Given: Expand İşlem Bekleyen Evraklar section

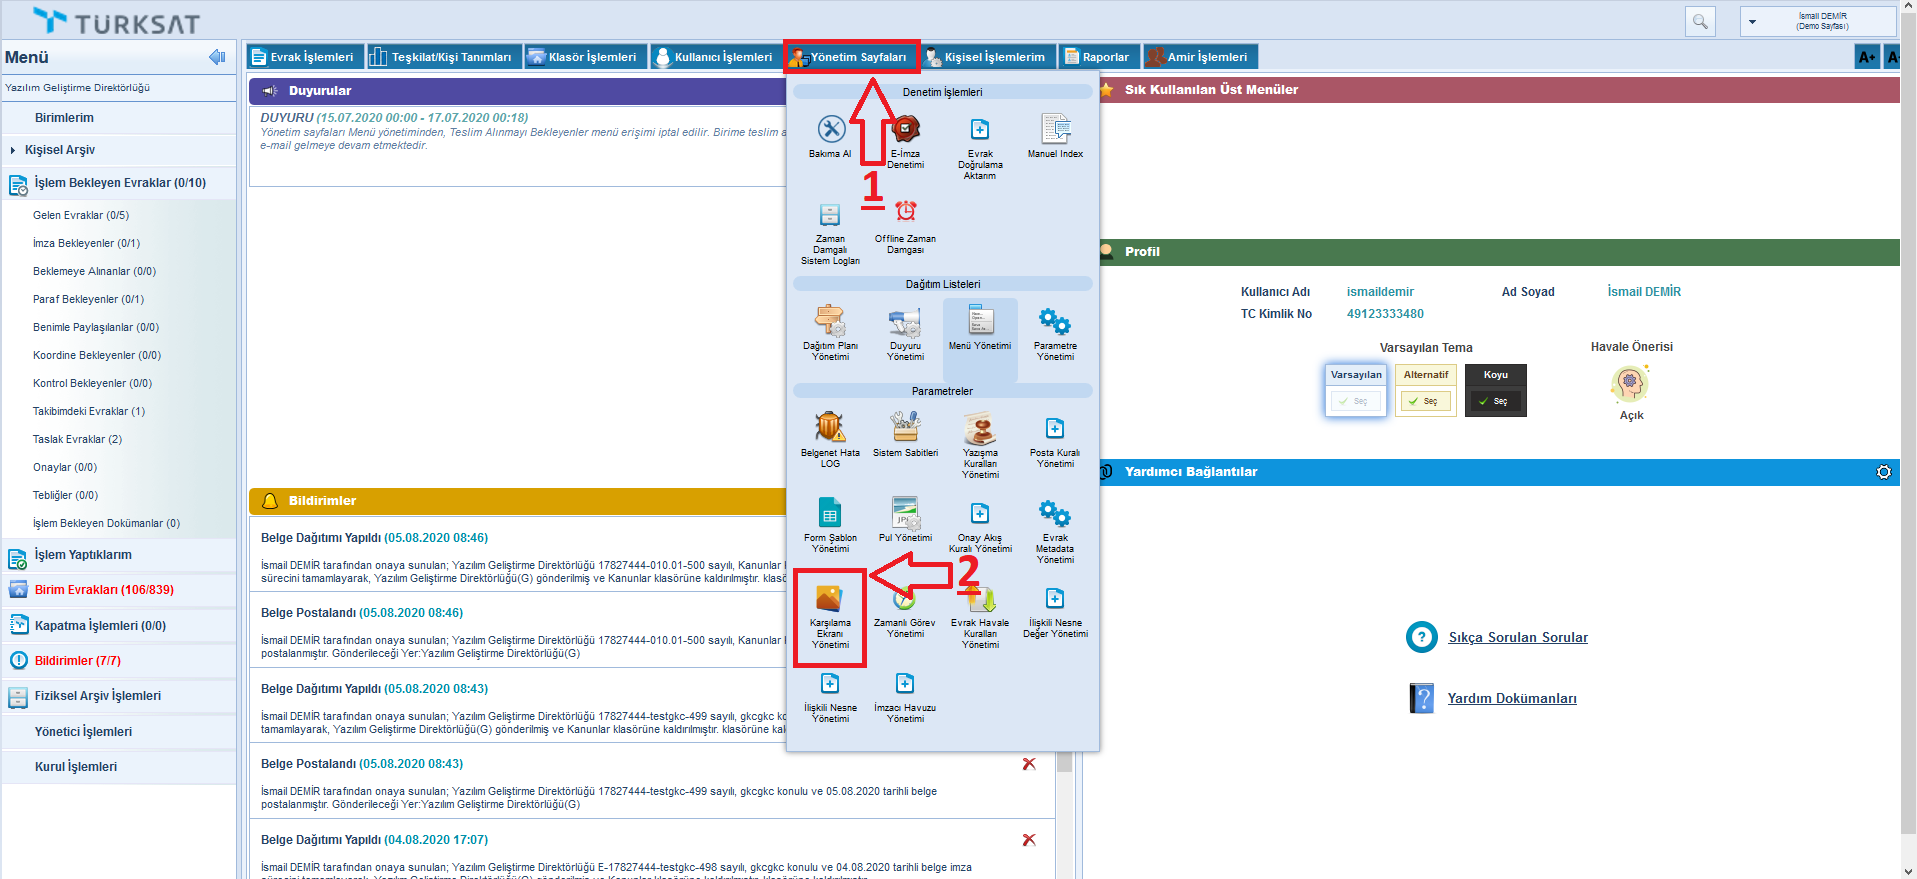Looking at the screenshot, I should click(x=119, y=183).
